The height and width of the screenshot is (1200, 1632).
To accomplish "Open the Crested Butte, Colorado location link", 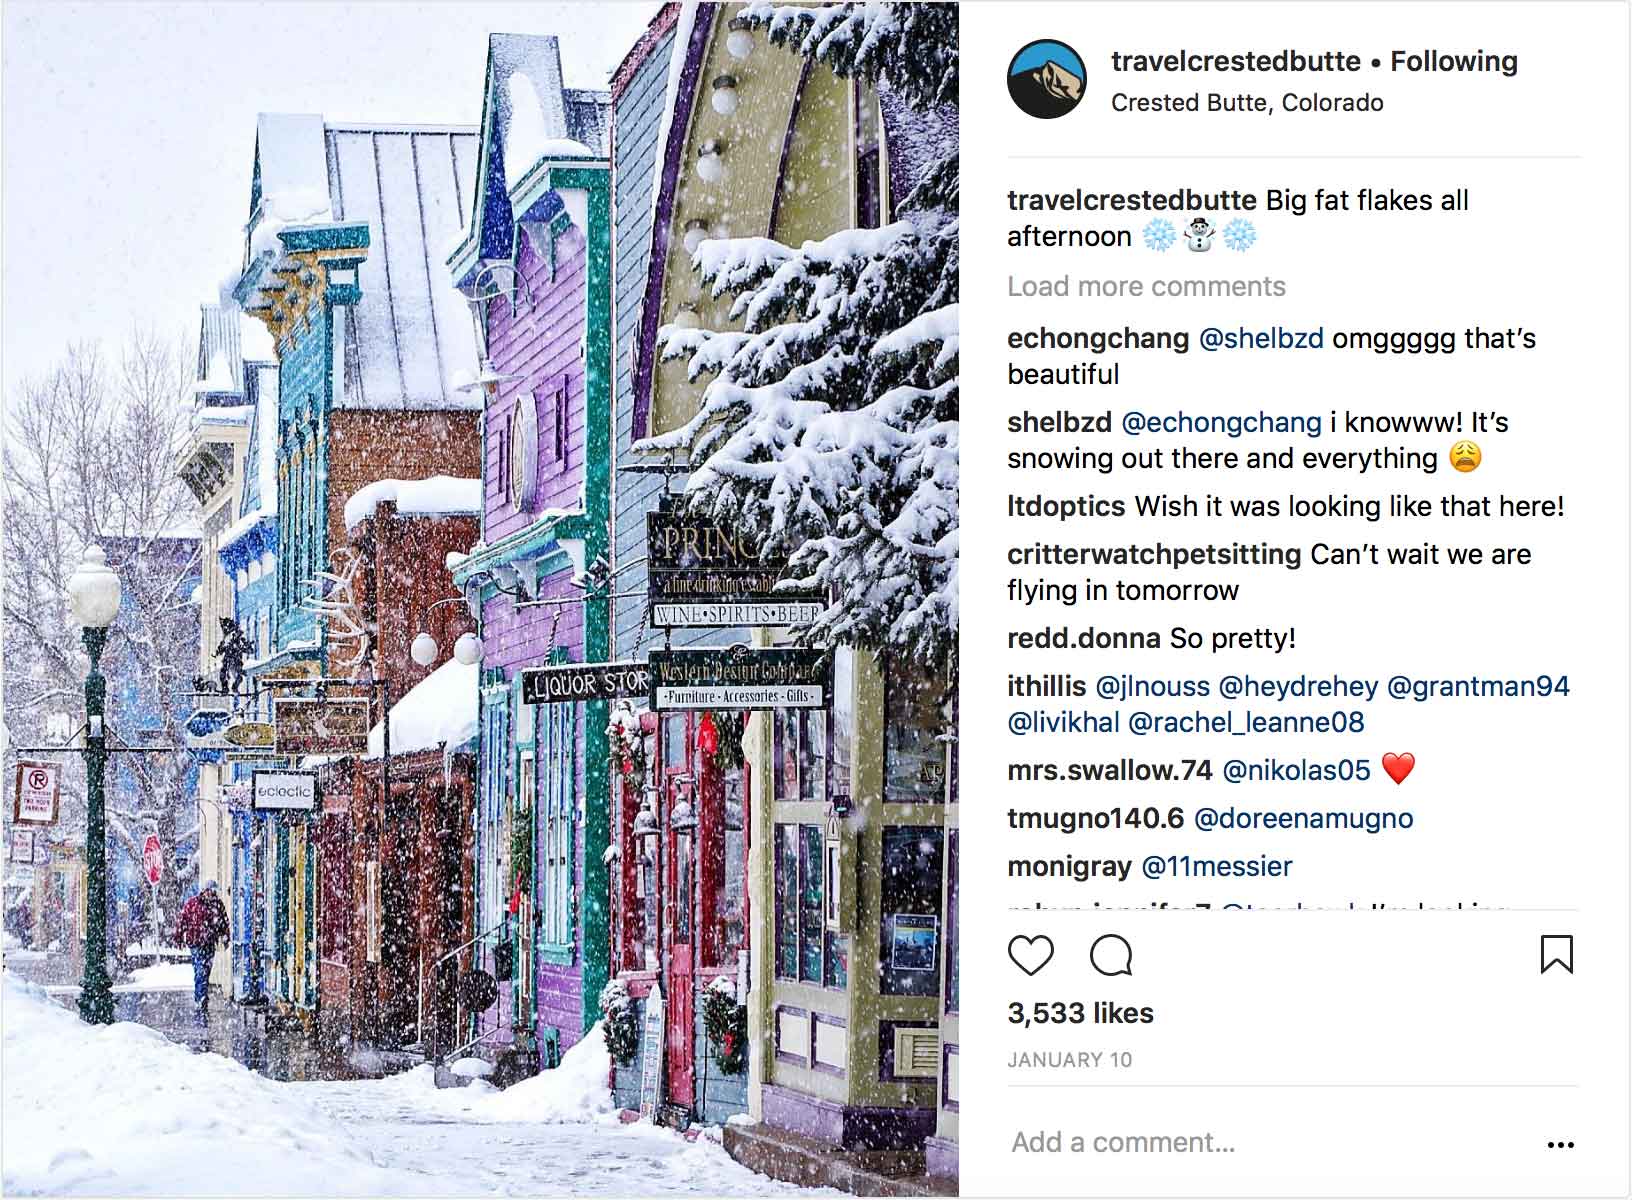I will click(x=1247, y=103).
